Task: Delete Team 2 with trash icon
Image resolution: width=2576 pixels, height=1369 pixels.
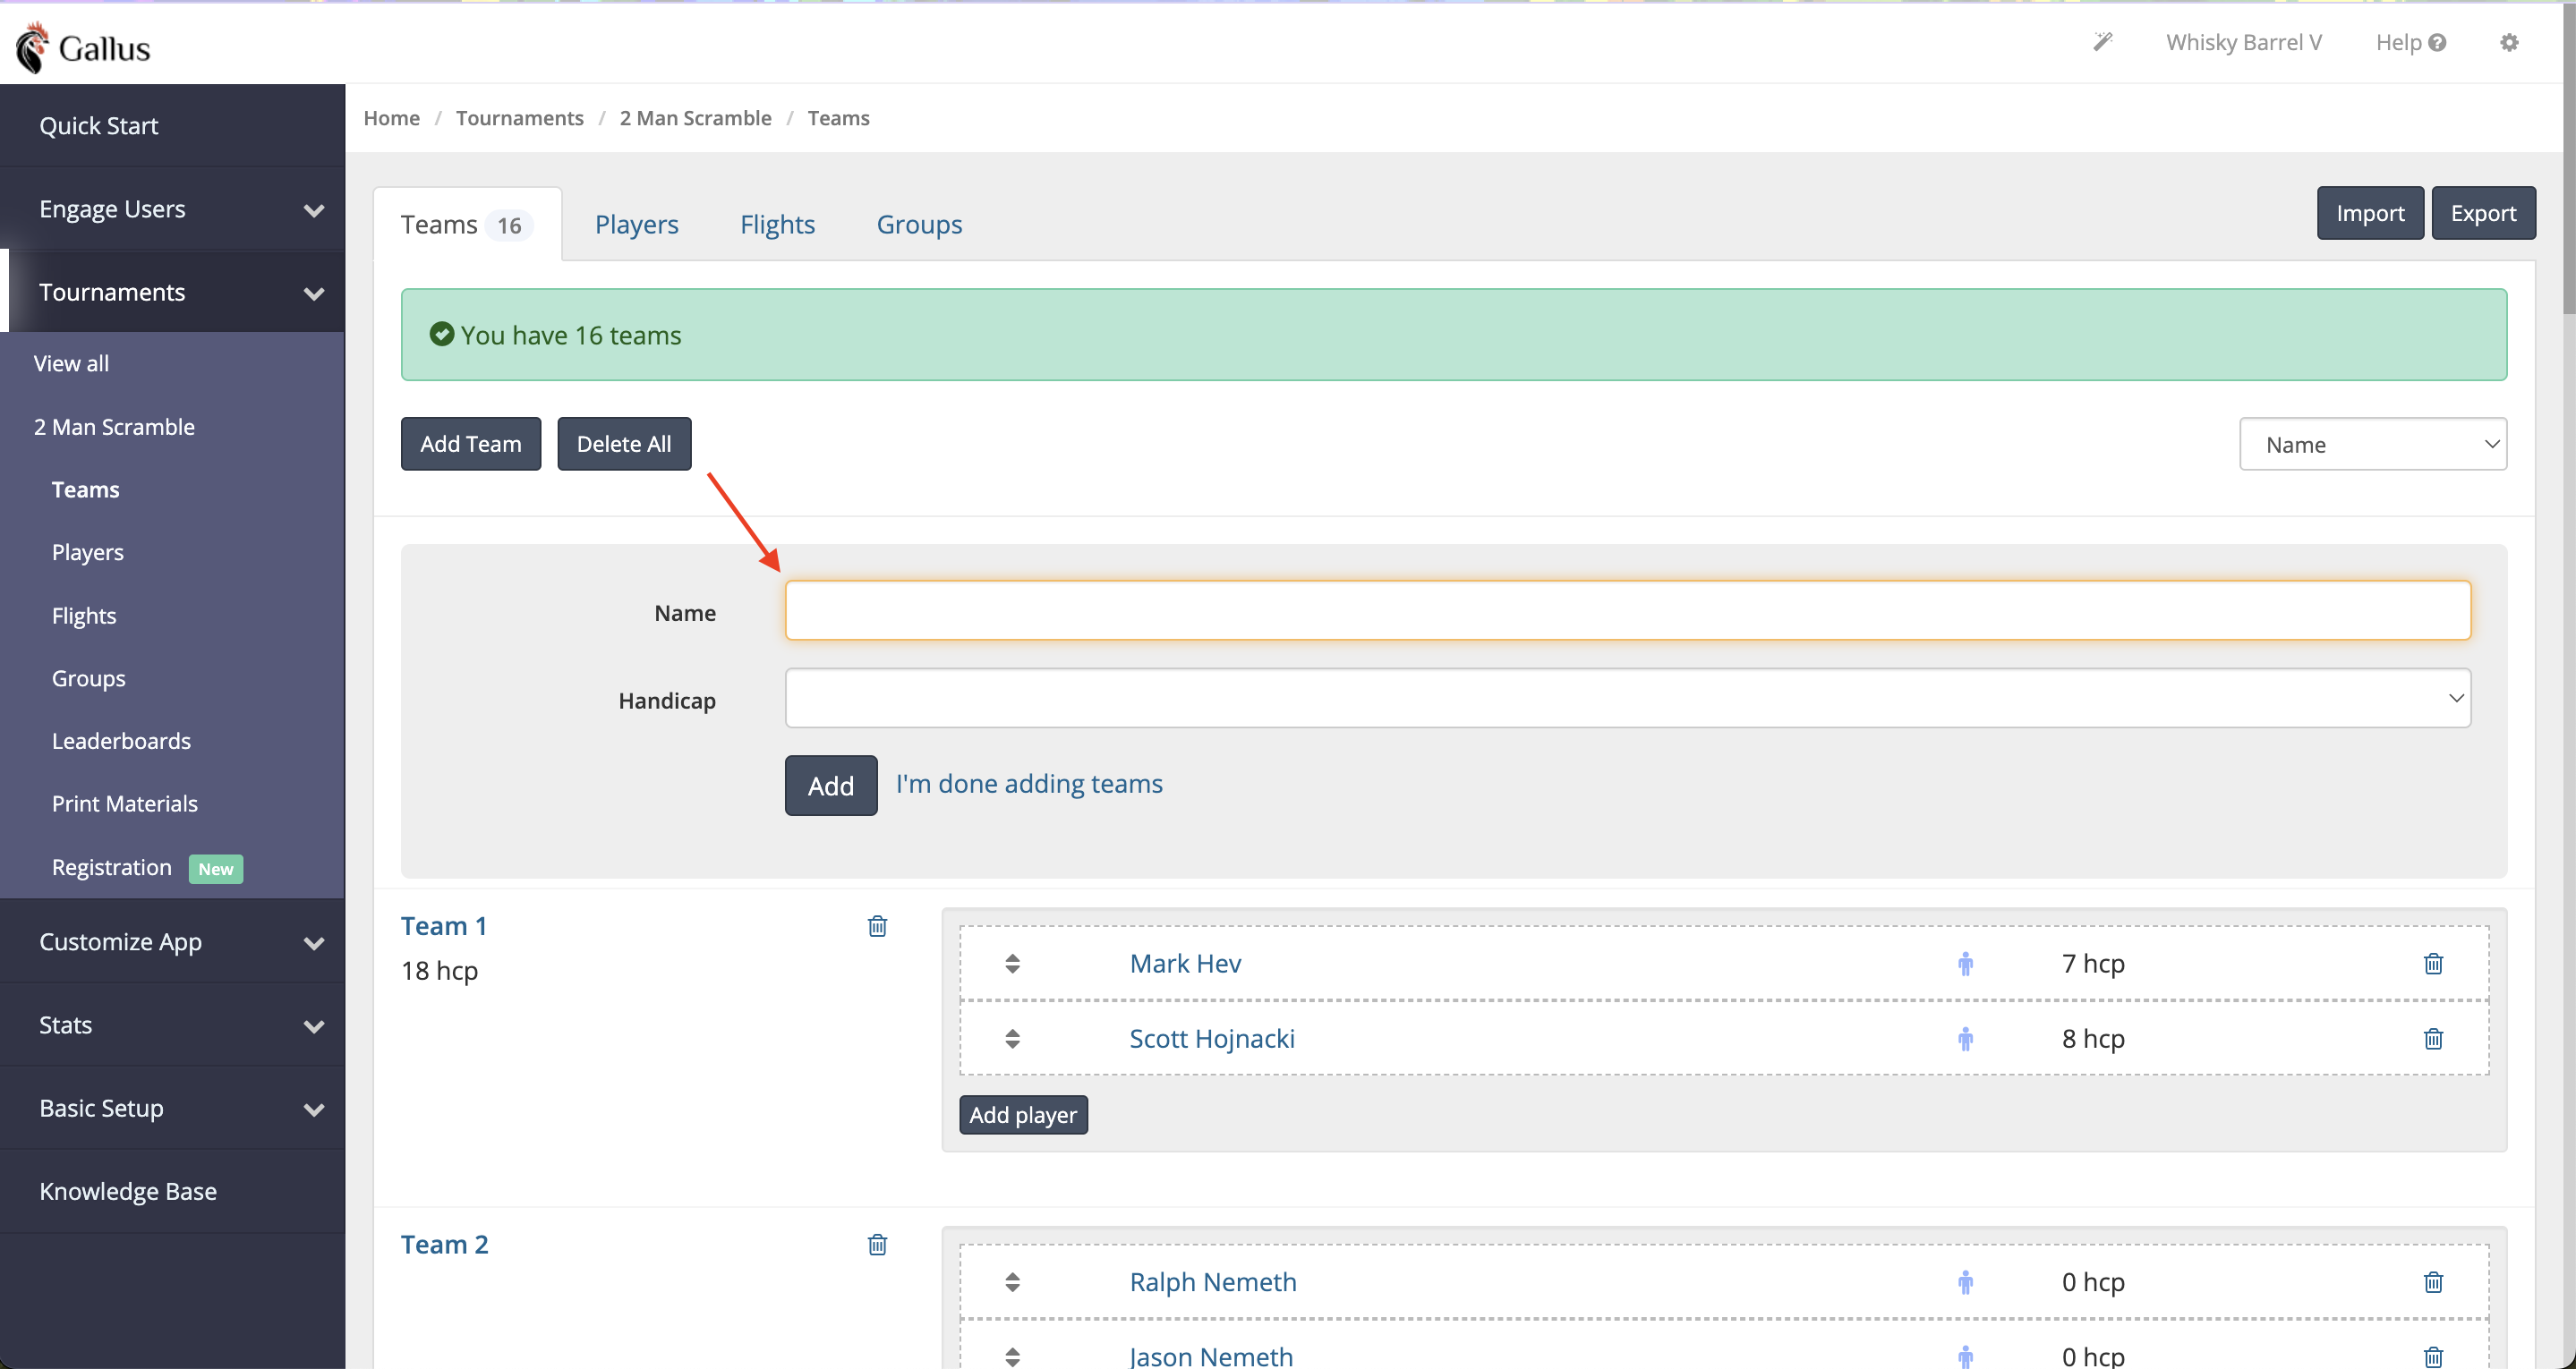Action: pos(877,1244)
